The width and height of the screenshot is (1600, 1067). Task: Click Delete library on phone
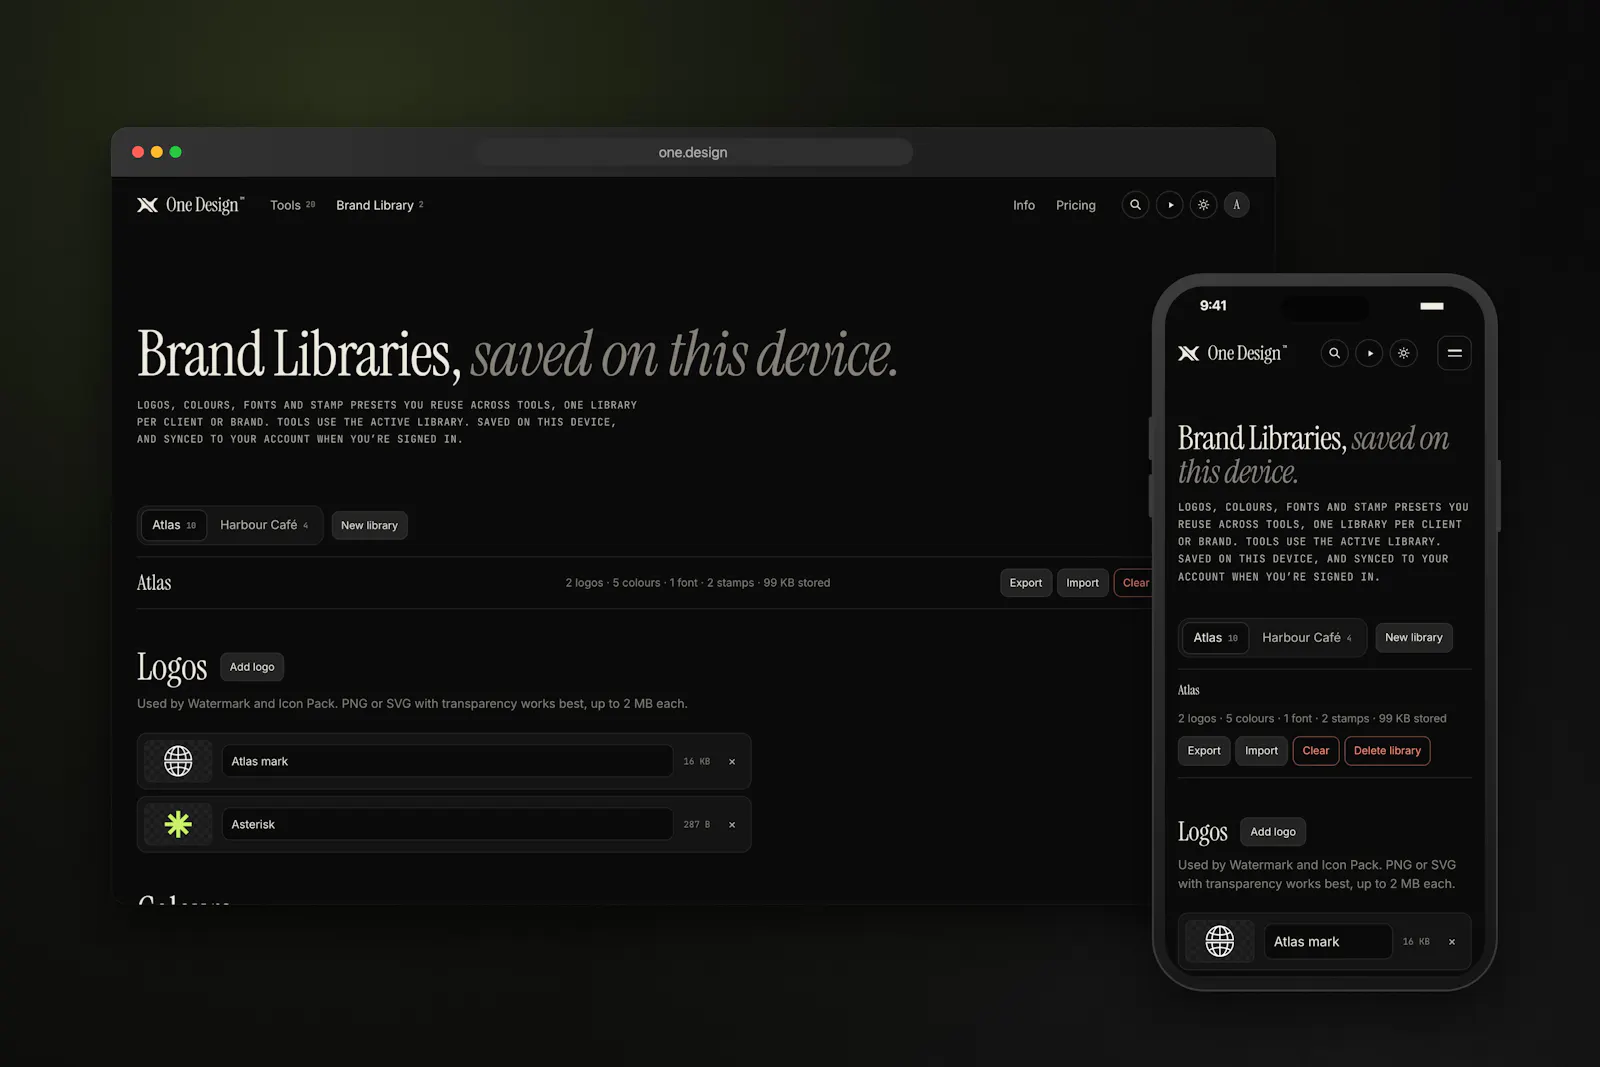(1387, 751)
